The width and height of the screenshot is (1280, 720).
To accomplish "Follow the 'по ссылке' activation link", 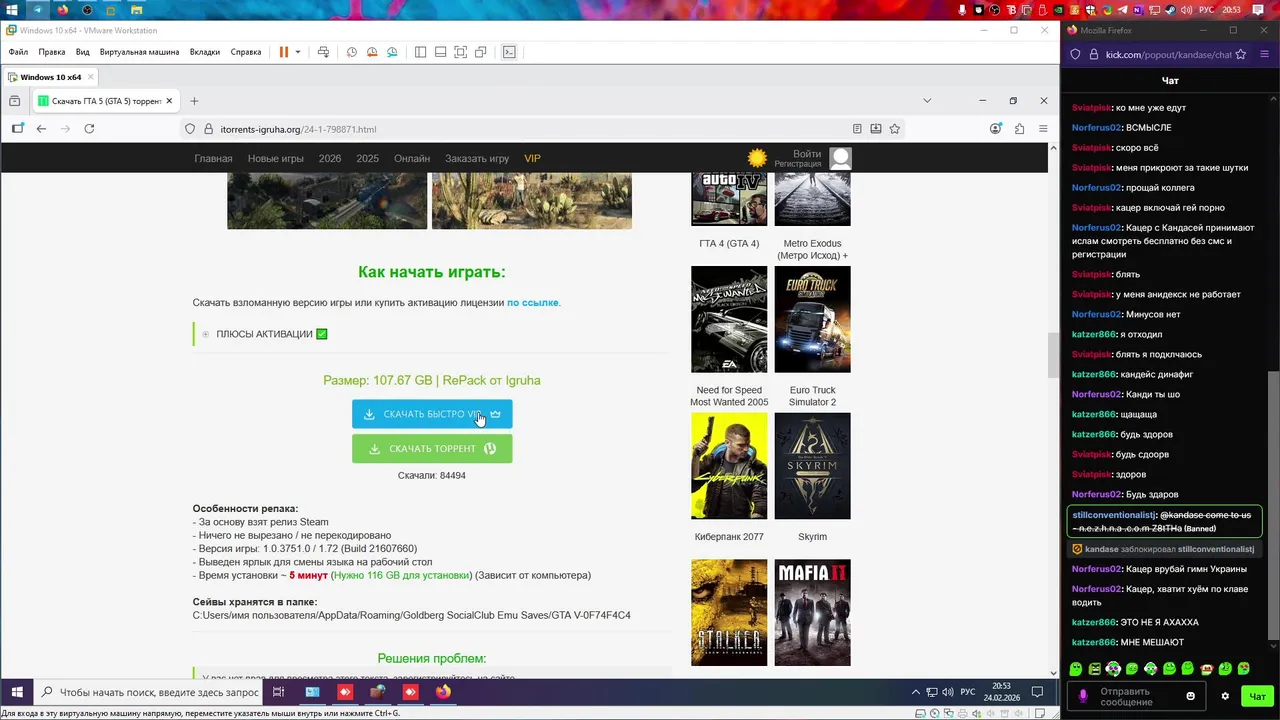I will click(x=533, y=303).
